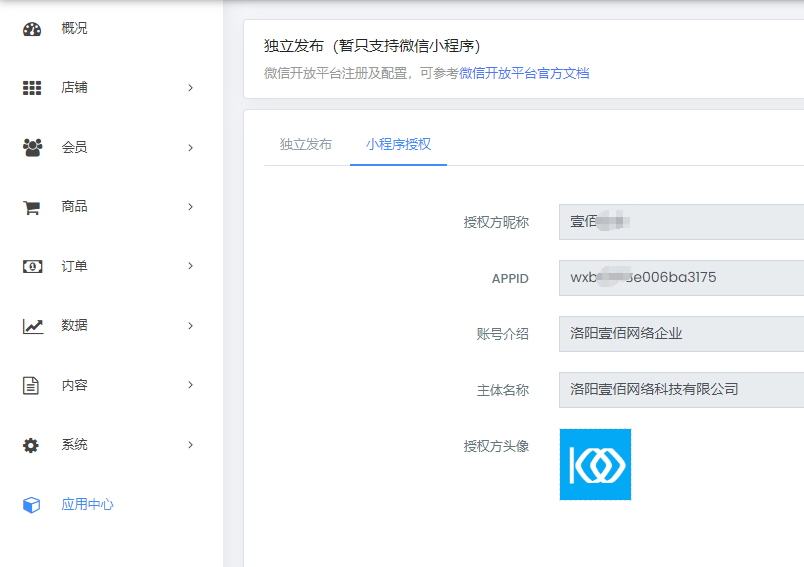Click the APPID input field
Screen dimensions: 804x567
click(680, 278)
